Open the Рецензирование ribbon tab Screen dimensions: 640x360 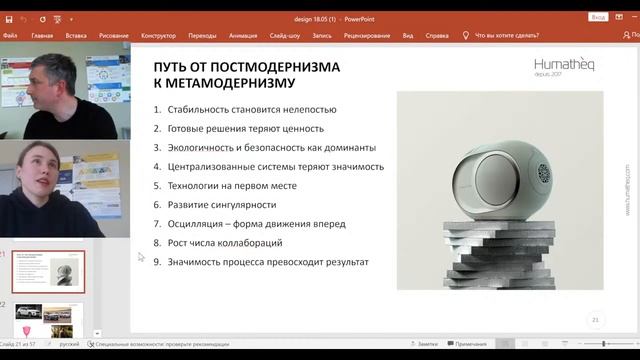(367, 36)
